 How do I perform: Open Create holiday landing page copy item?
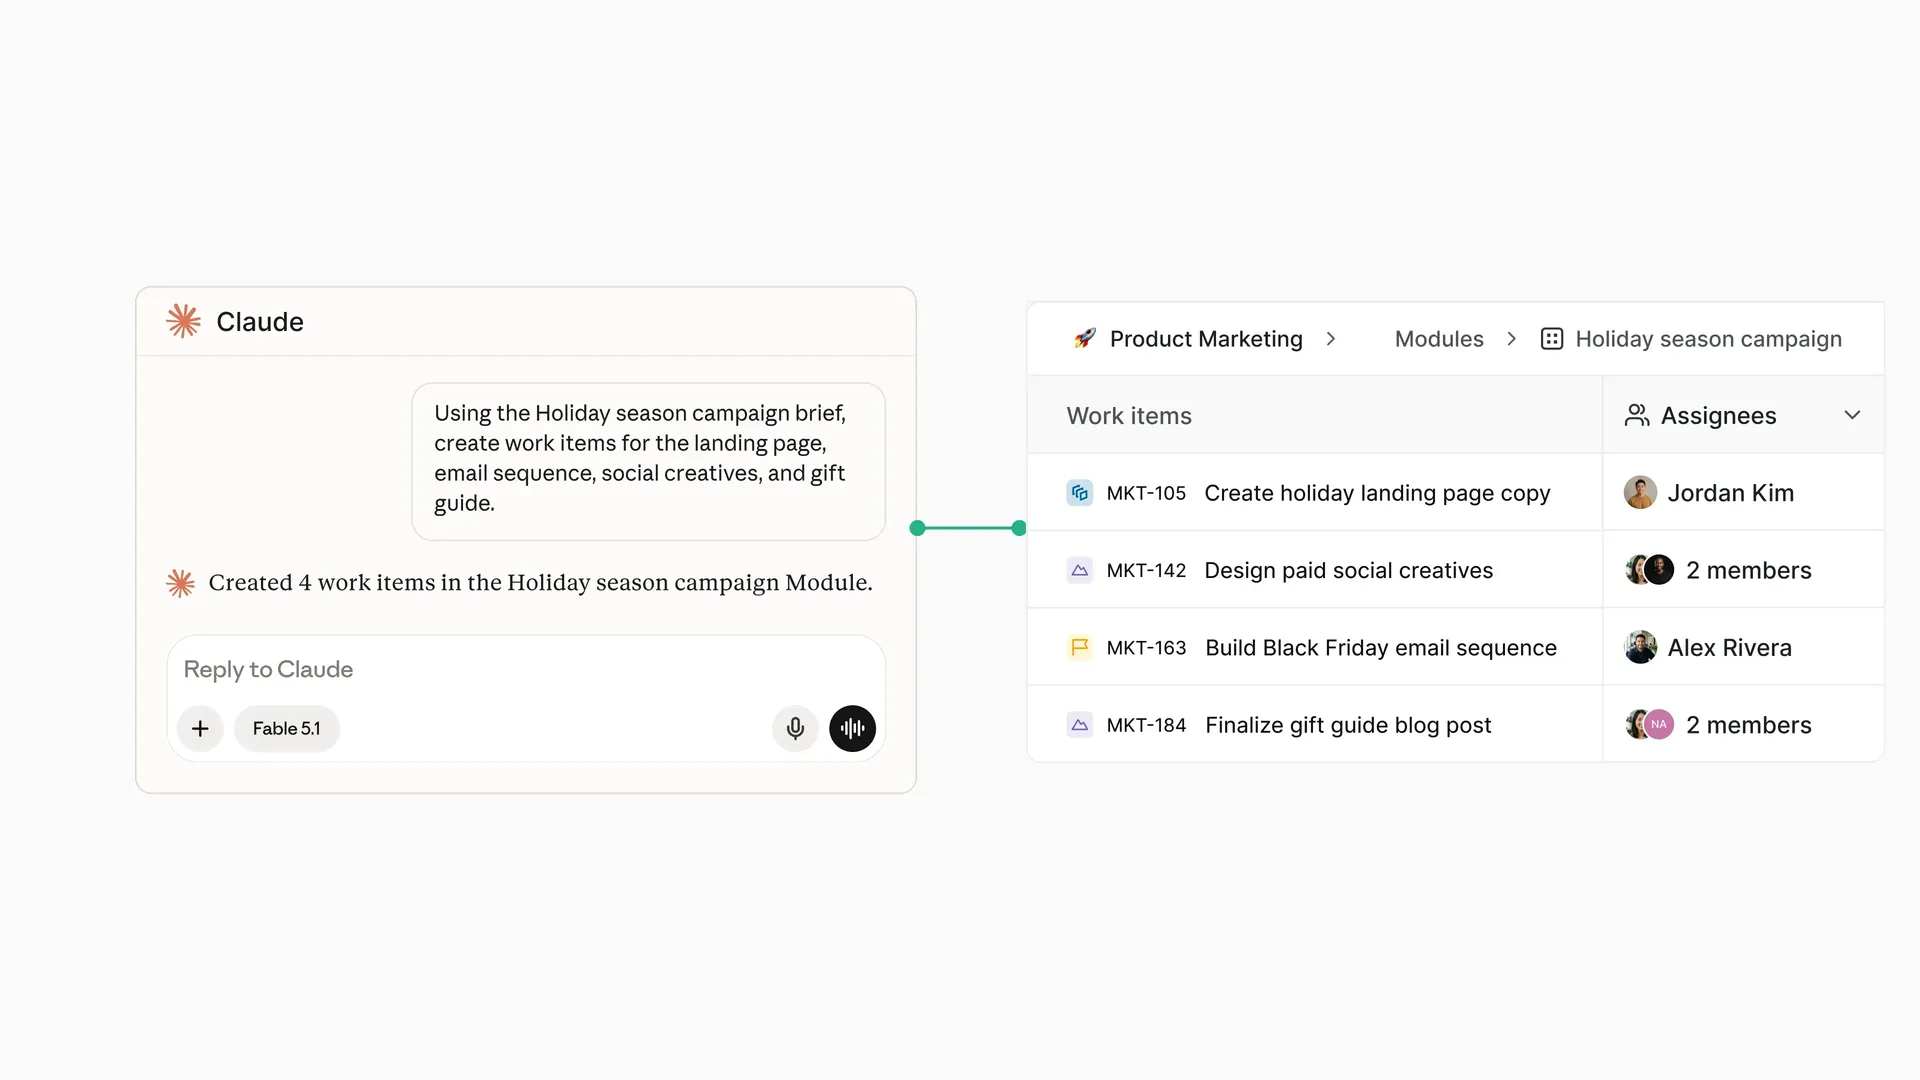tap(1377, 493)
